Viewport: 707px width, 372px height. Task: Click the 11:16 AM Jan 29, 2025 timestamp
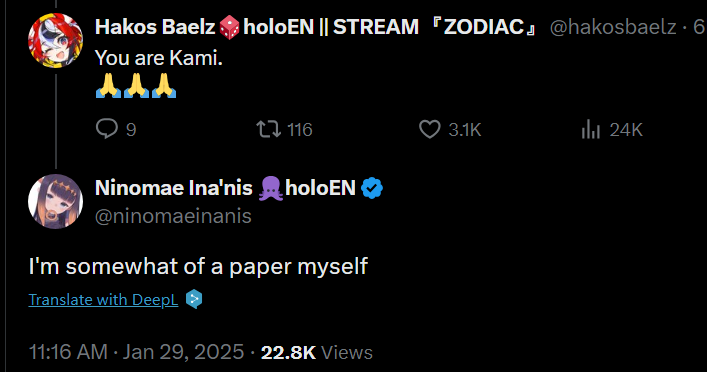(x=136, y=352)
